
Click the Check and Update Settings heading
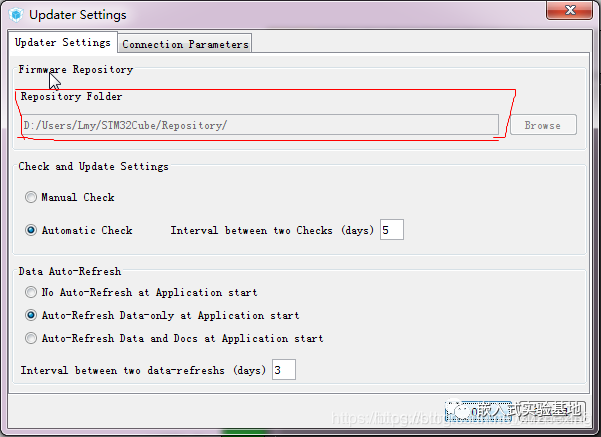coord(93,166)
